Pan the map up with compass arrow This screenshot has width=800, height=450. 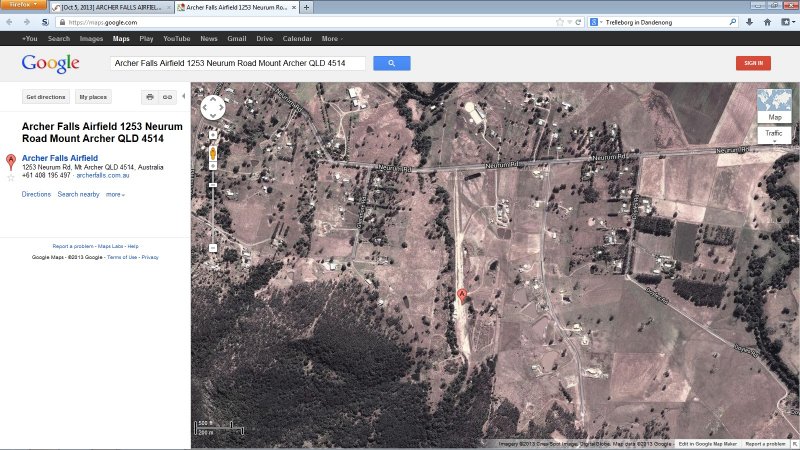[x=213, y=99]
